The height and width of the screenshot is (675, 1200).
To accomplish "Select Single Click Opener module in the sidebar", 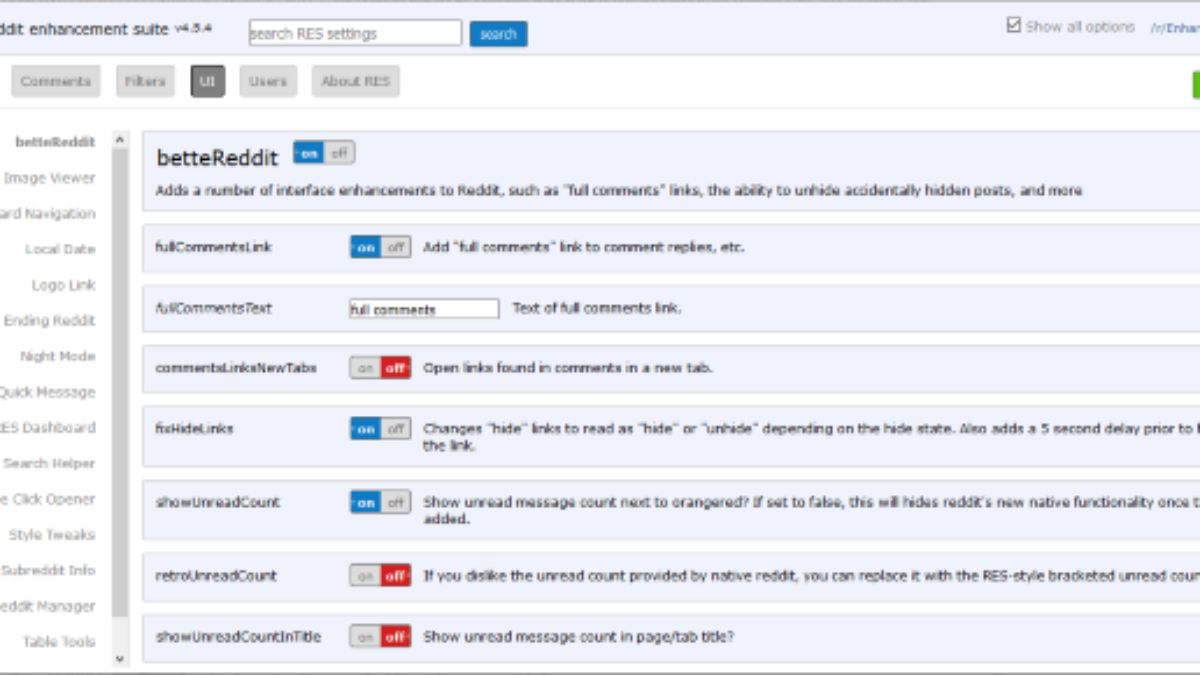I will [48, 499].
